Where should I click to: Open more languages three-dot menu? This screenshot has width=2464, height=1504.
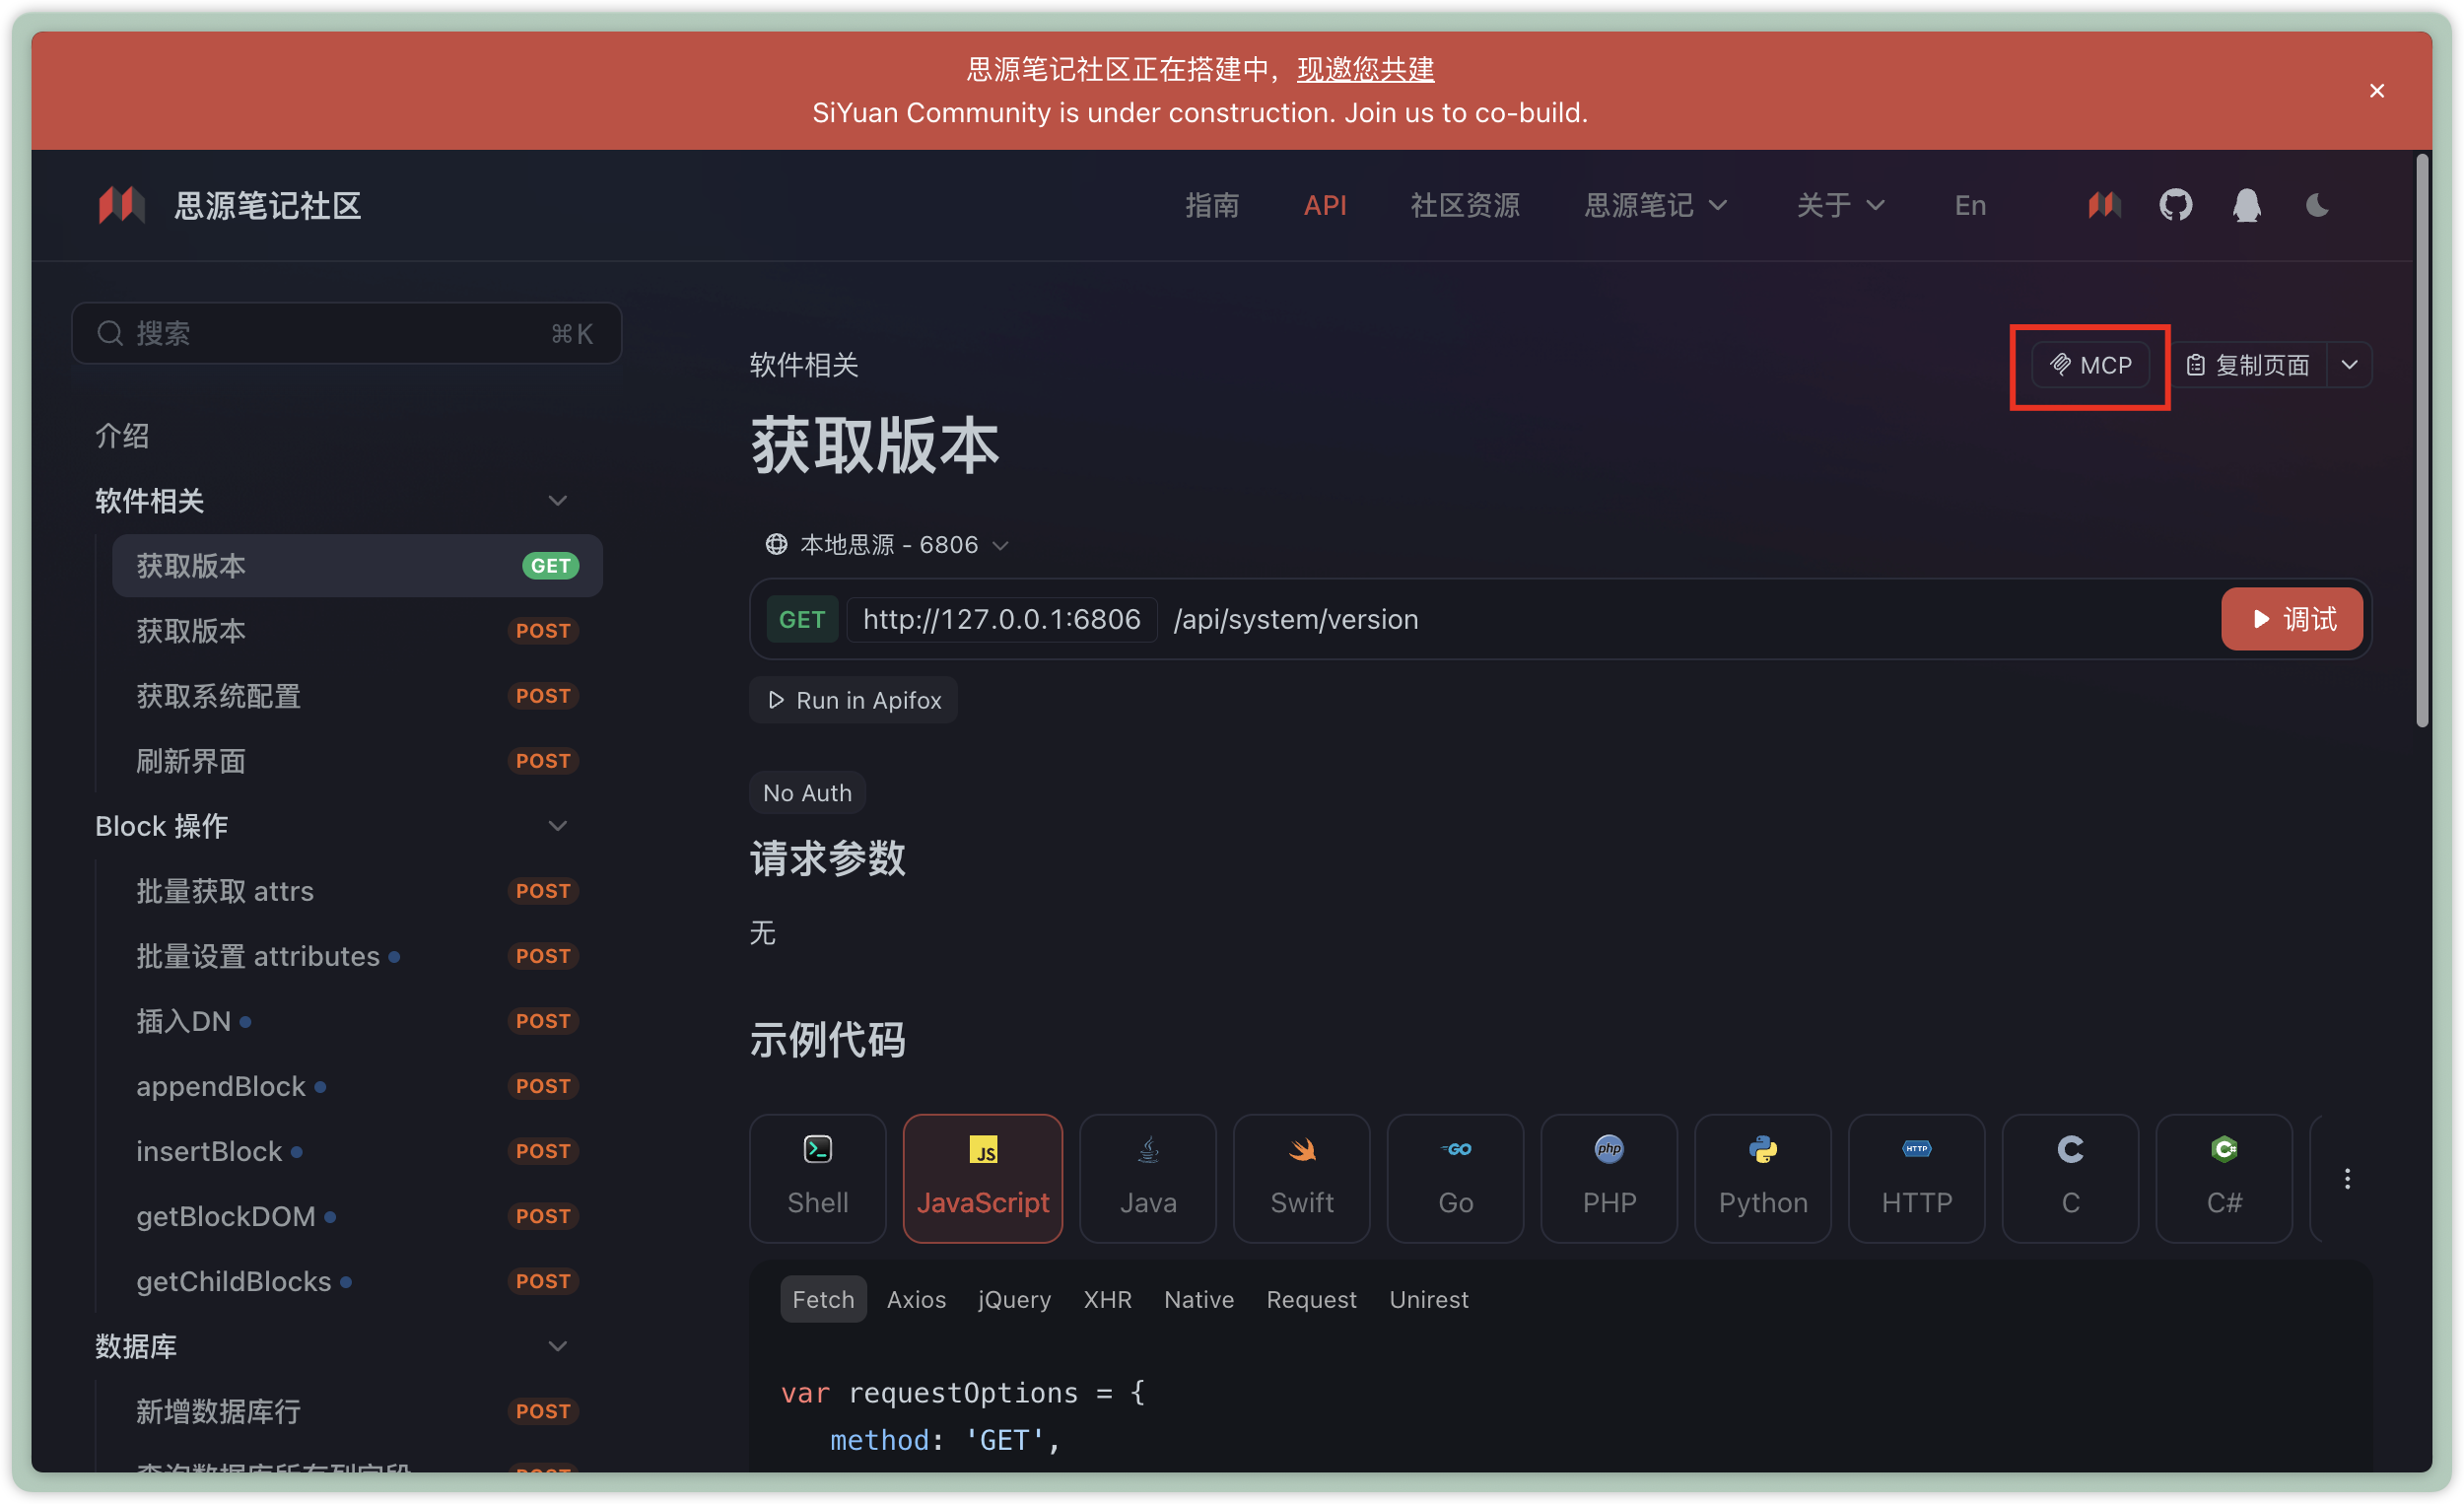[x=2346, y=1178]
